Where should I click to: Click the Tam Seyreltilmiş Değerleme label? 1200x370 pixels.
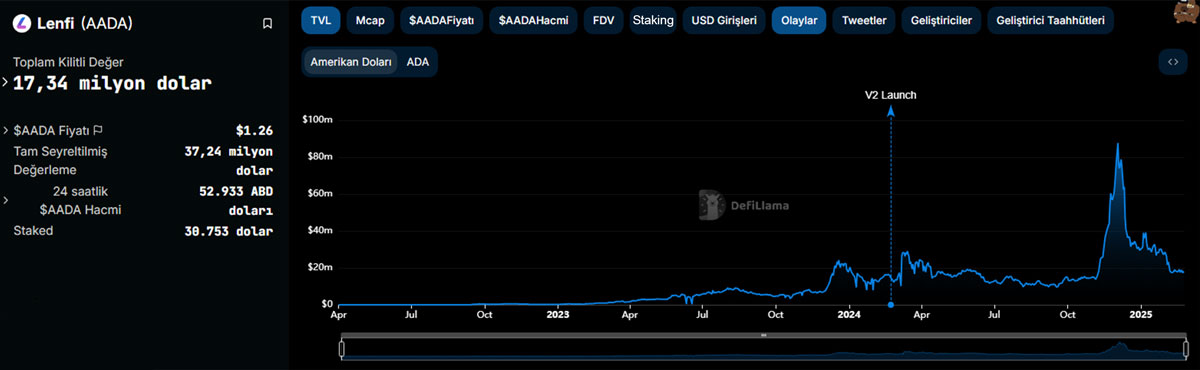60,161
